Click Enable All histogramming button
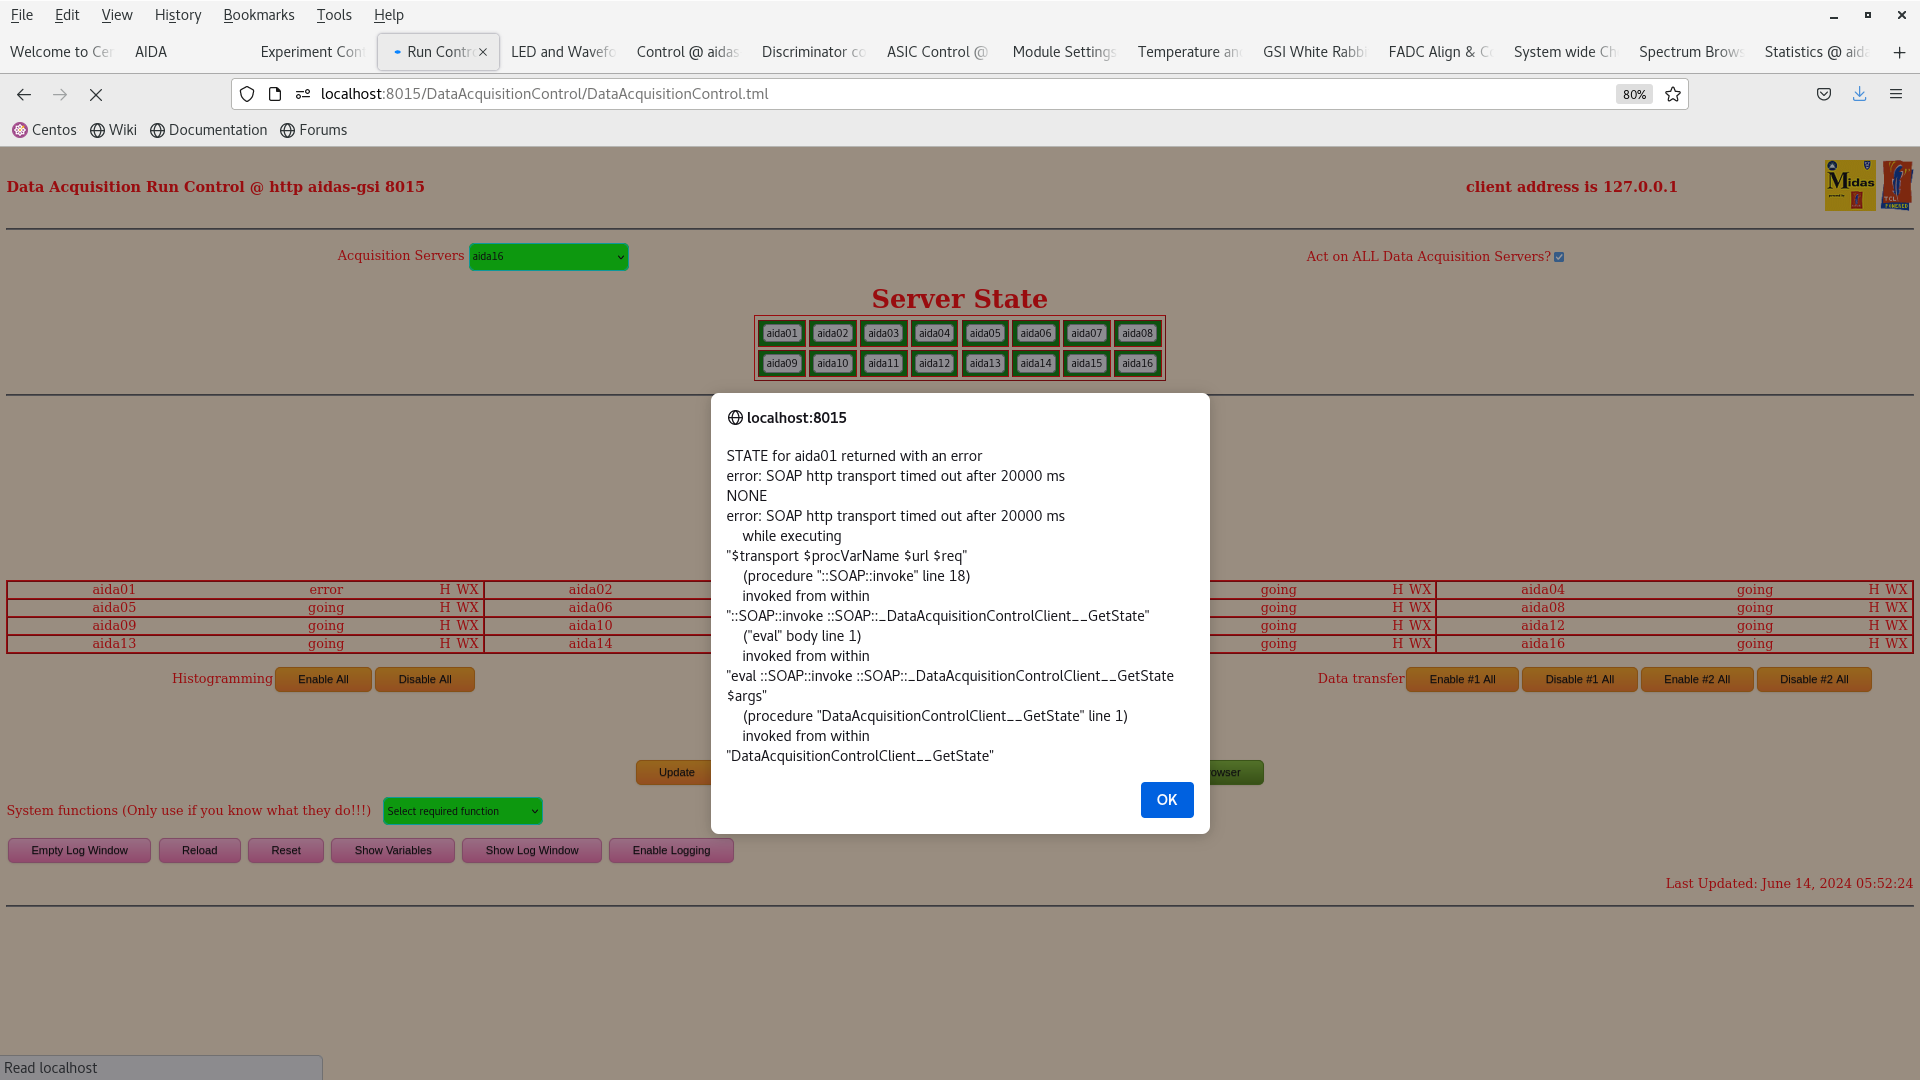This screenshot has height=1080, width=1920. coord(323,679)
